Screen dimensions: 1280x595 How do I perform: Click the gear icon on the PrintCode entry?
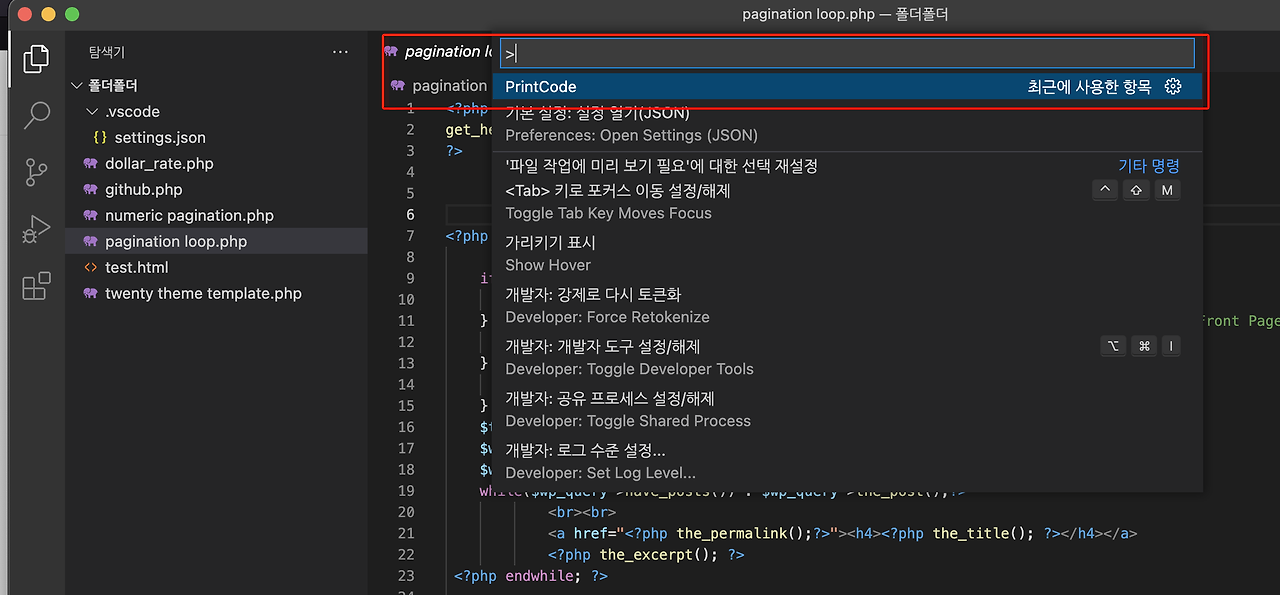pyautogui.click(x=1172, y=87)
